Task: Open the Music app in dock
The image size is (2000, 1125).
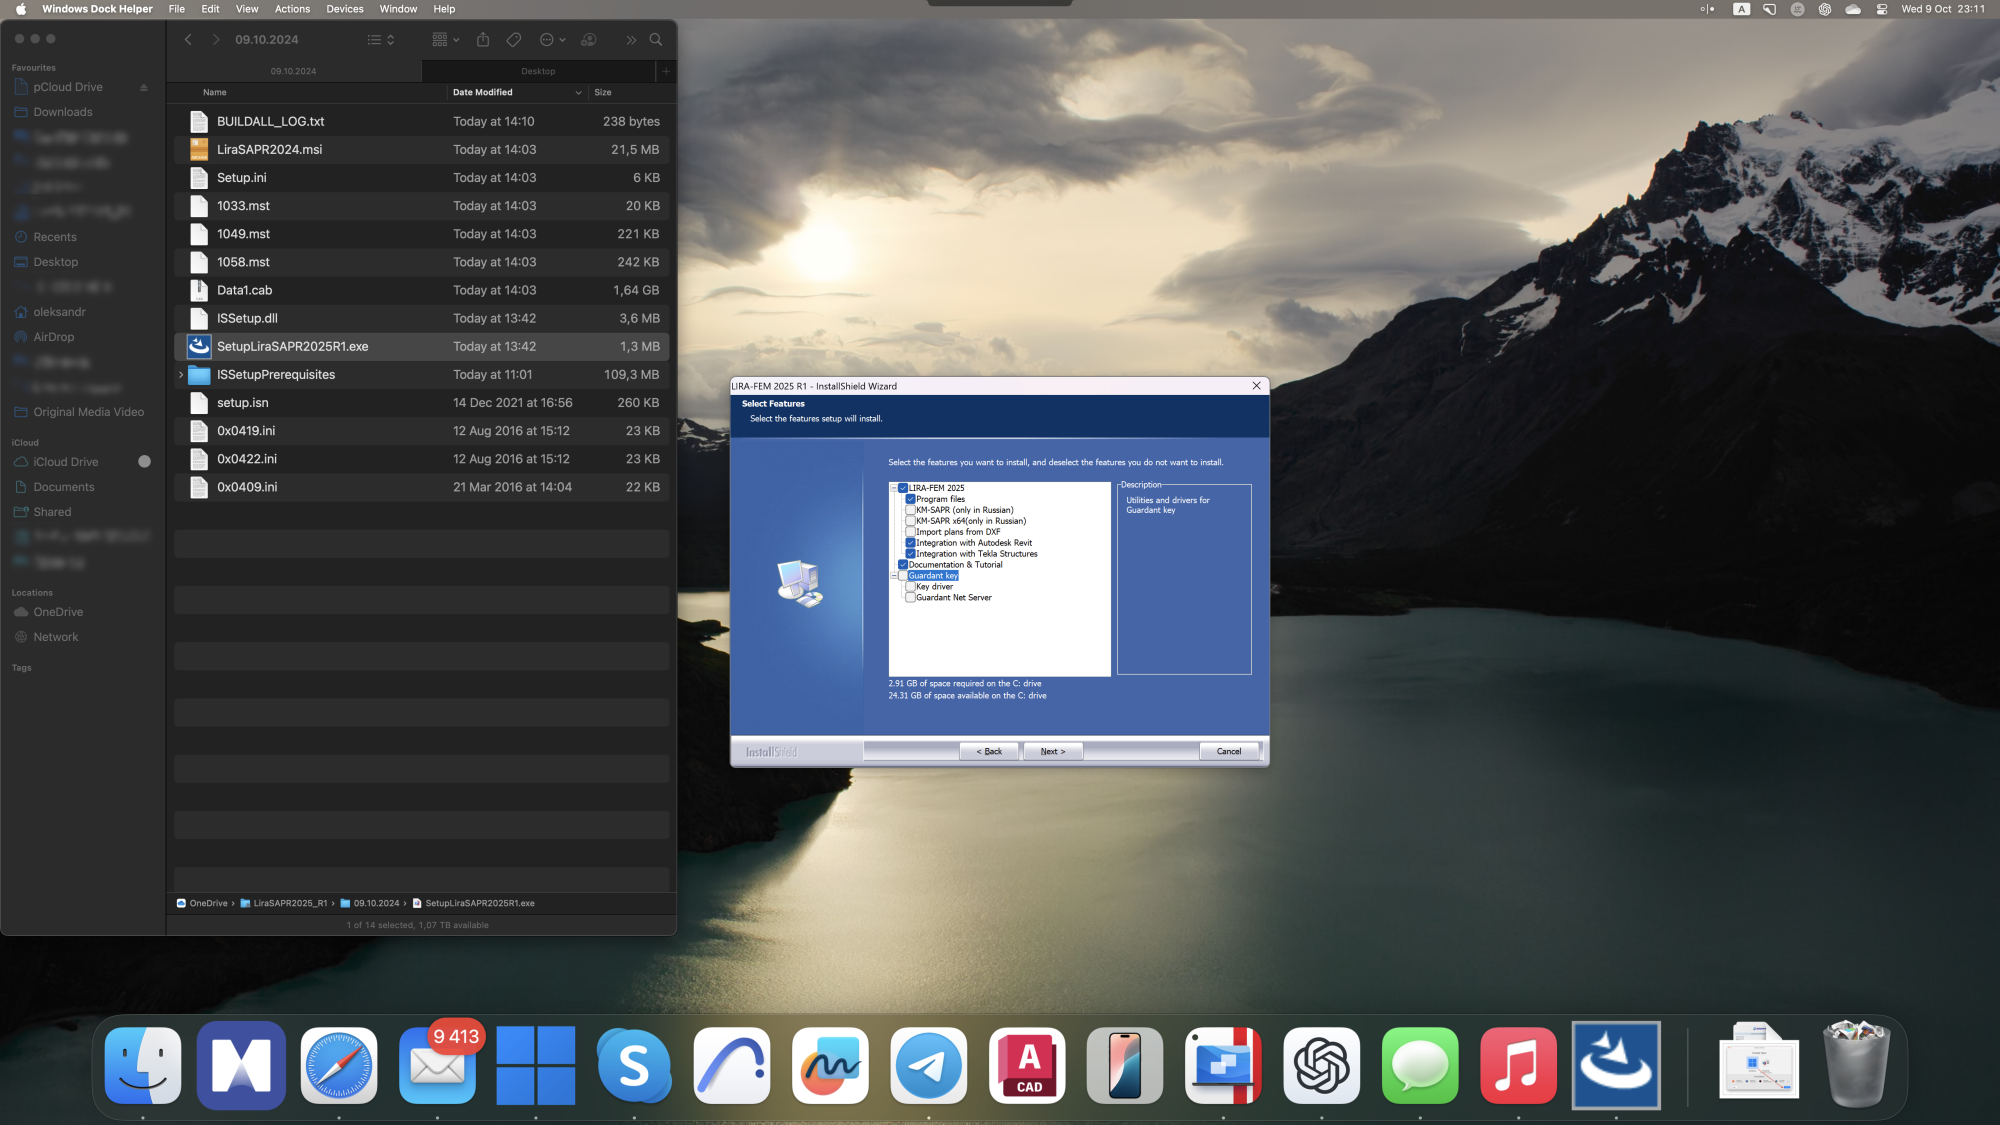Action: coord(1517,1066)
